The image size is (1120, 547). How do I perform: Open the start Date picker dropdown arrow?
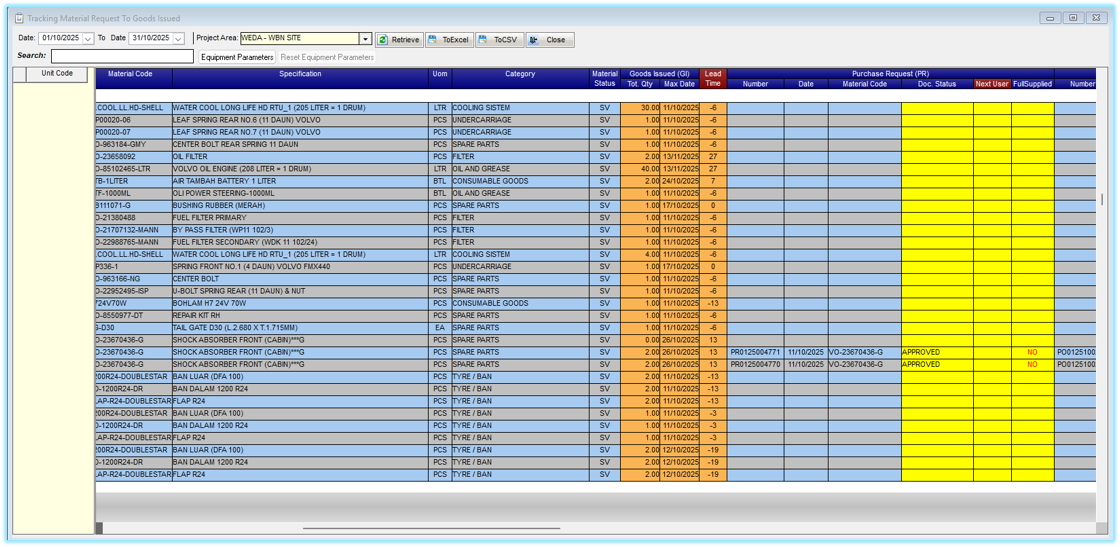coord(89,39)
